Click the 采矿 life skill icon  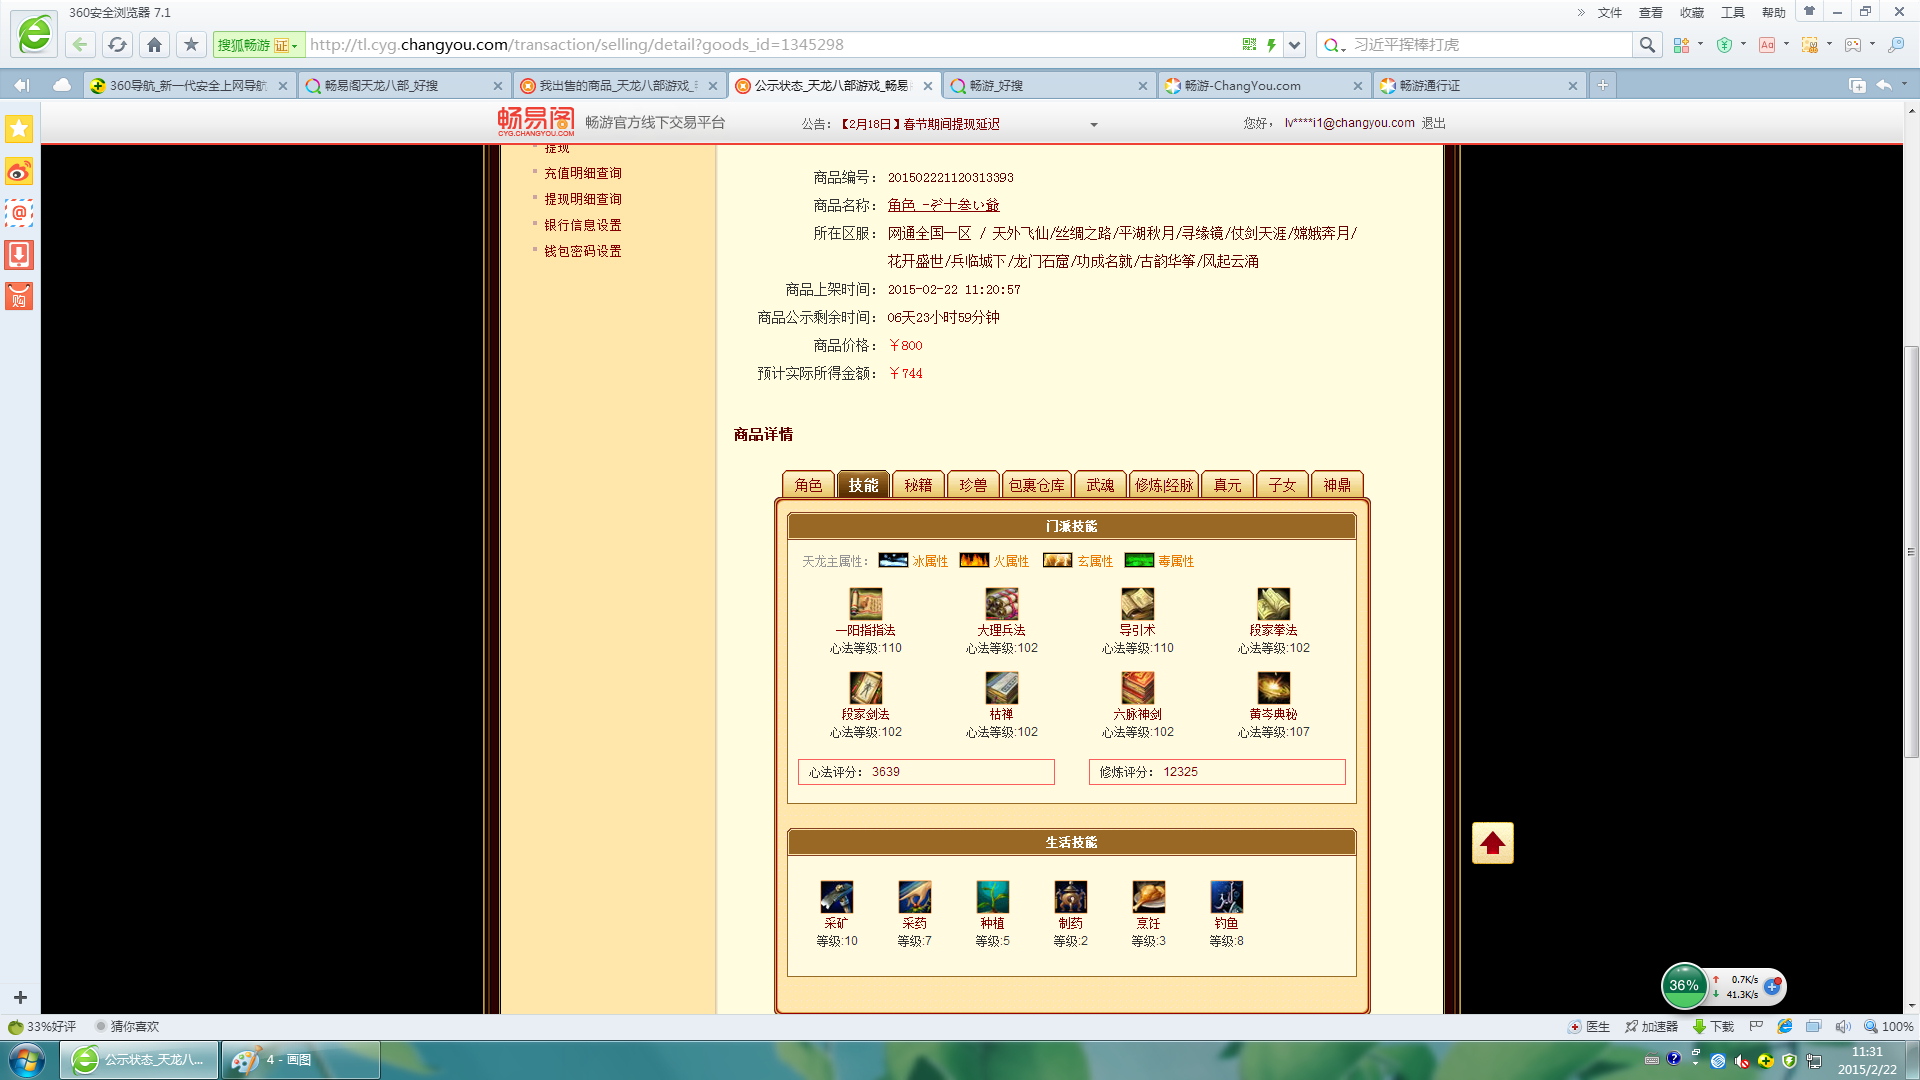836,897
